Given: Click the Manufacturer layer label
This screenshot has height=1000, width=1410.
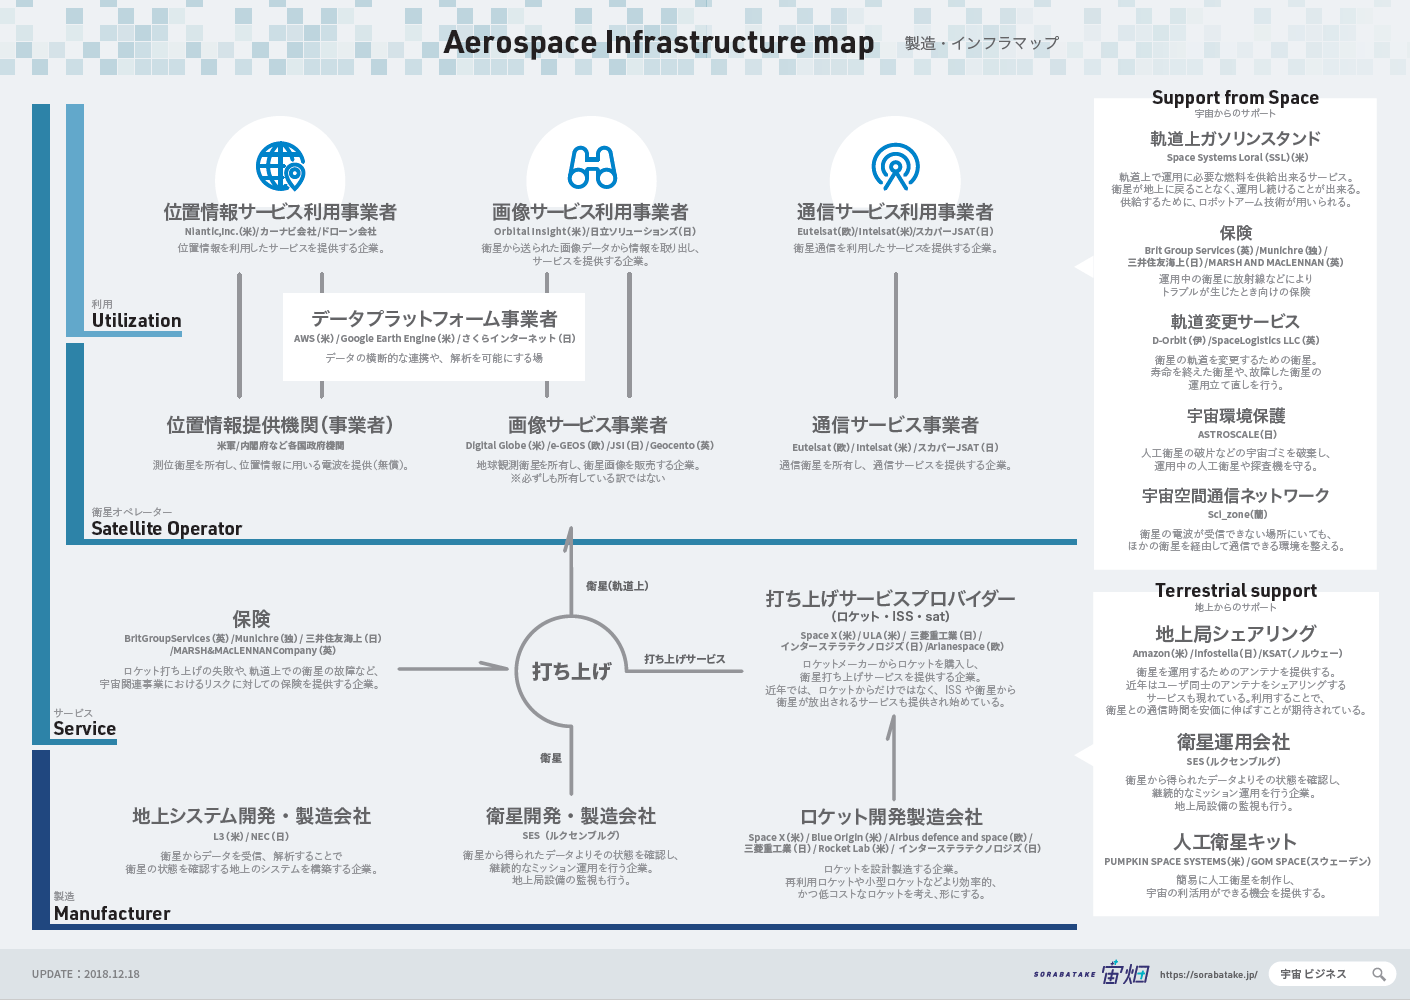Looking at the screenshot, I should point(112,914).
